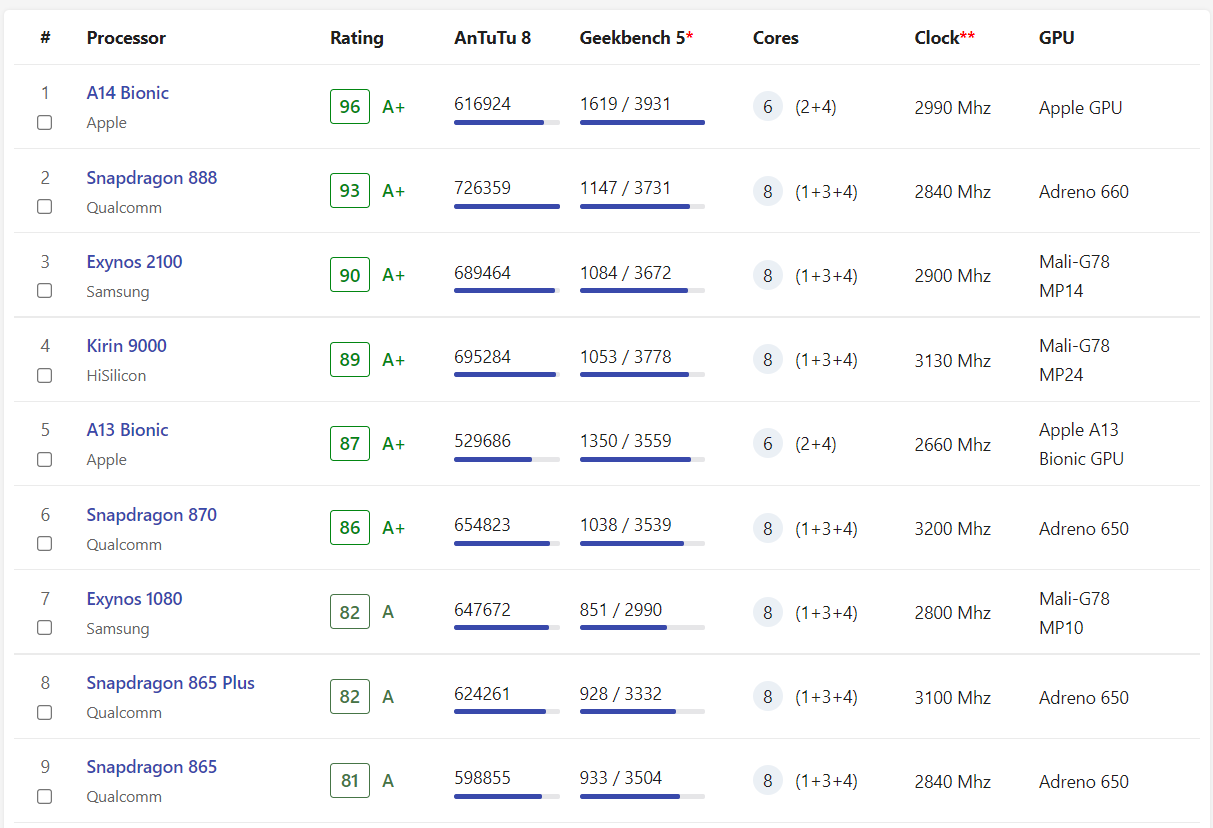Open the Exynos 2100 processor page
The width and height of the screenshot is (1213, 828).
[134, 262]
